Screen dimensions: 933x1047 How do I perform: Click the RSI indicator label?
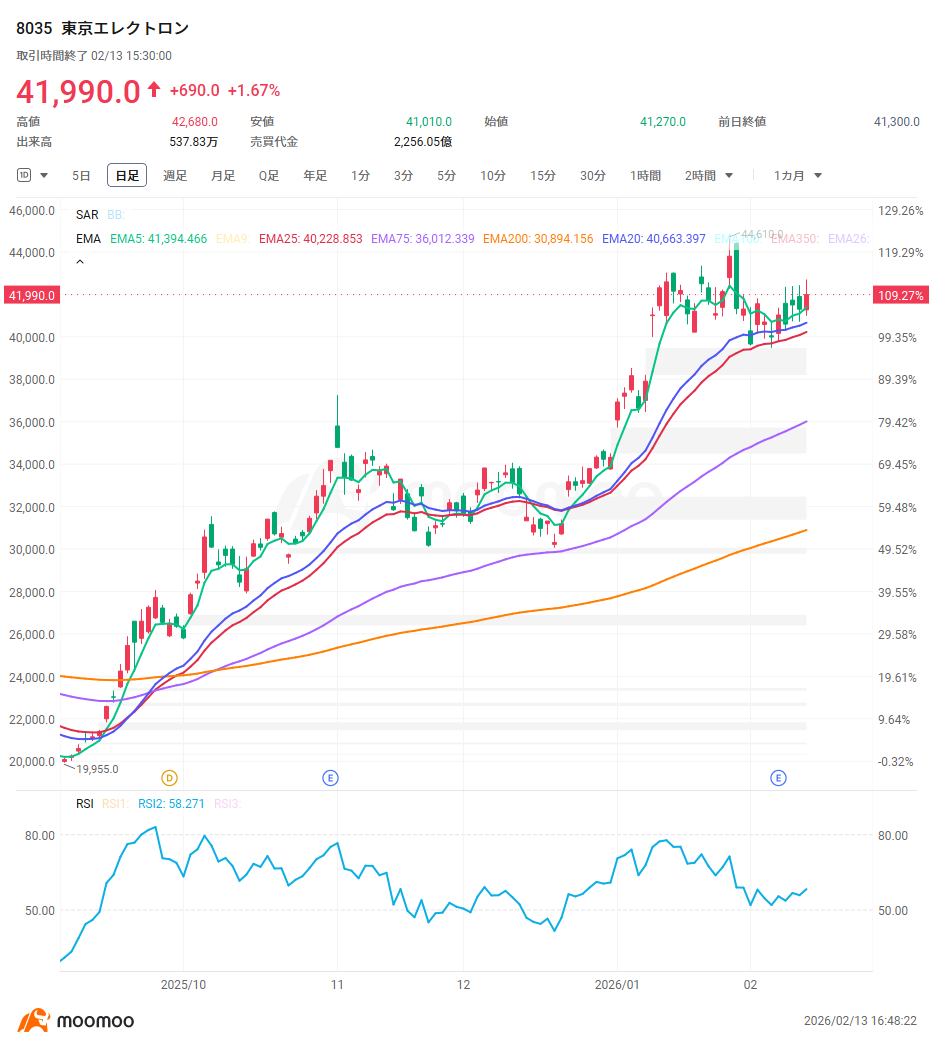[85, 803]
